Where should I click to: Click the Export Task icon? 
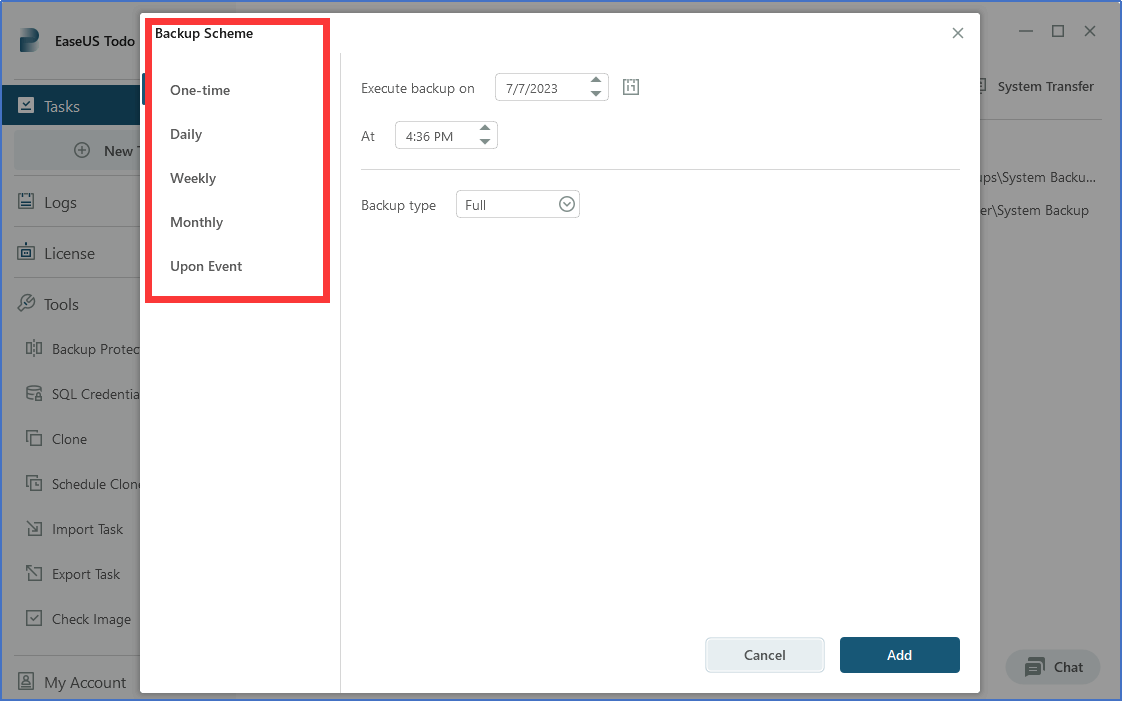(x=34, y=574)
